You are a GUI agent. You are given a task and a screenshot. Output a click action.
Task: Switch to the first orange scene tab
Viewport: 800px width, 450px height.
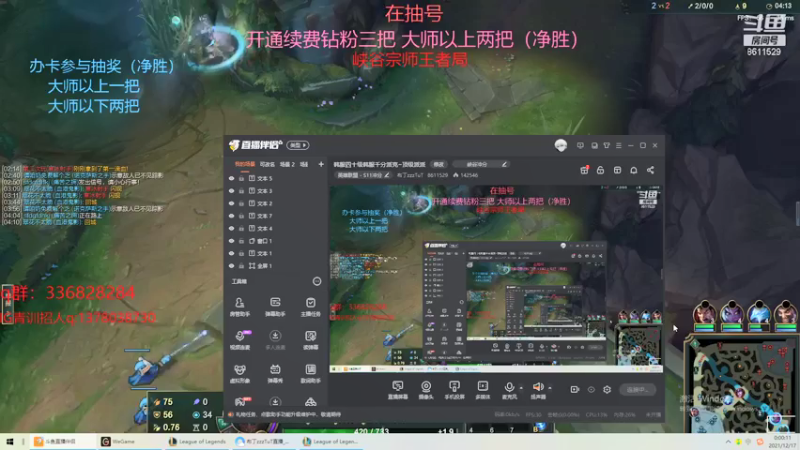point(245,164)
